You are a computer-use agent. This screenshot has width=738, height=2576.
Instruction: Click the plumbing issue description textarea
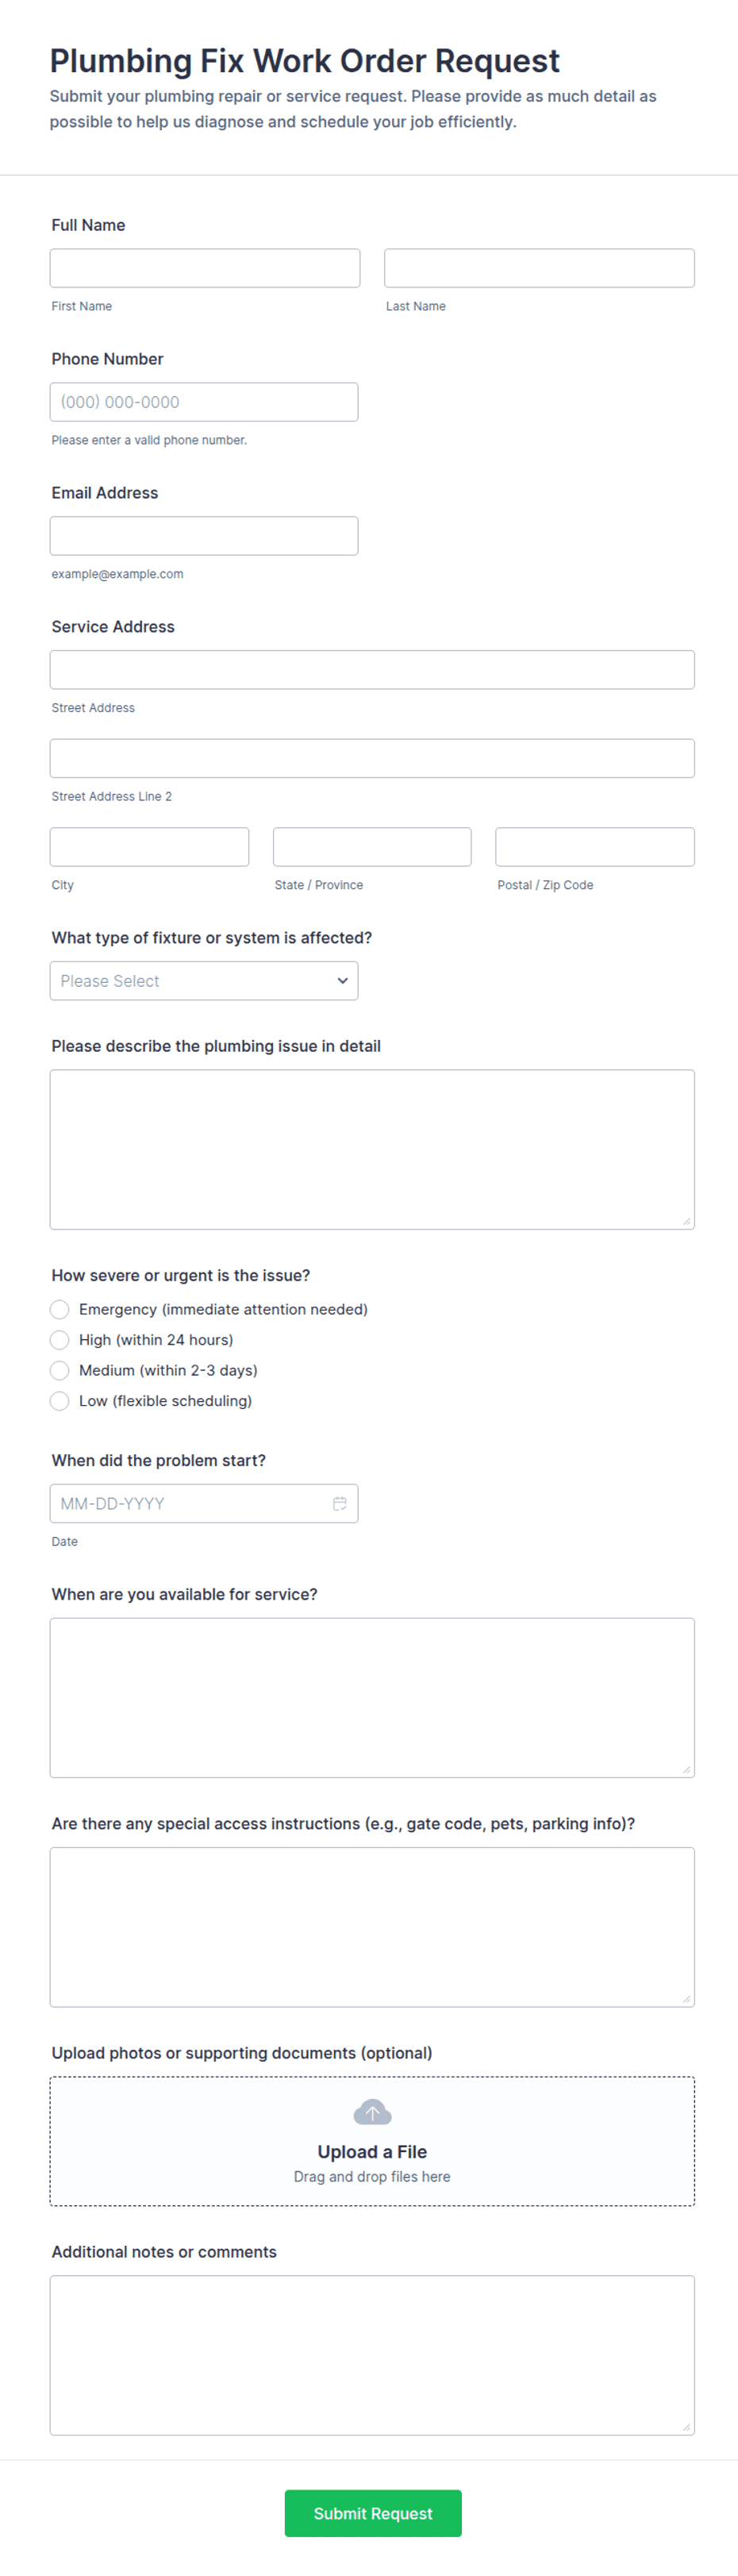pos(372,1149)
